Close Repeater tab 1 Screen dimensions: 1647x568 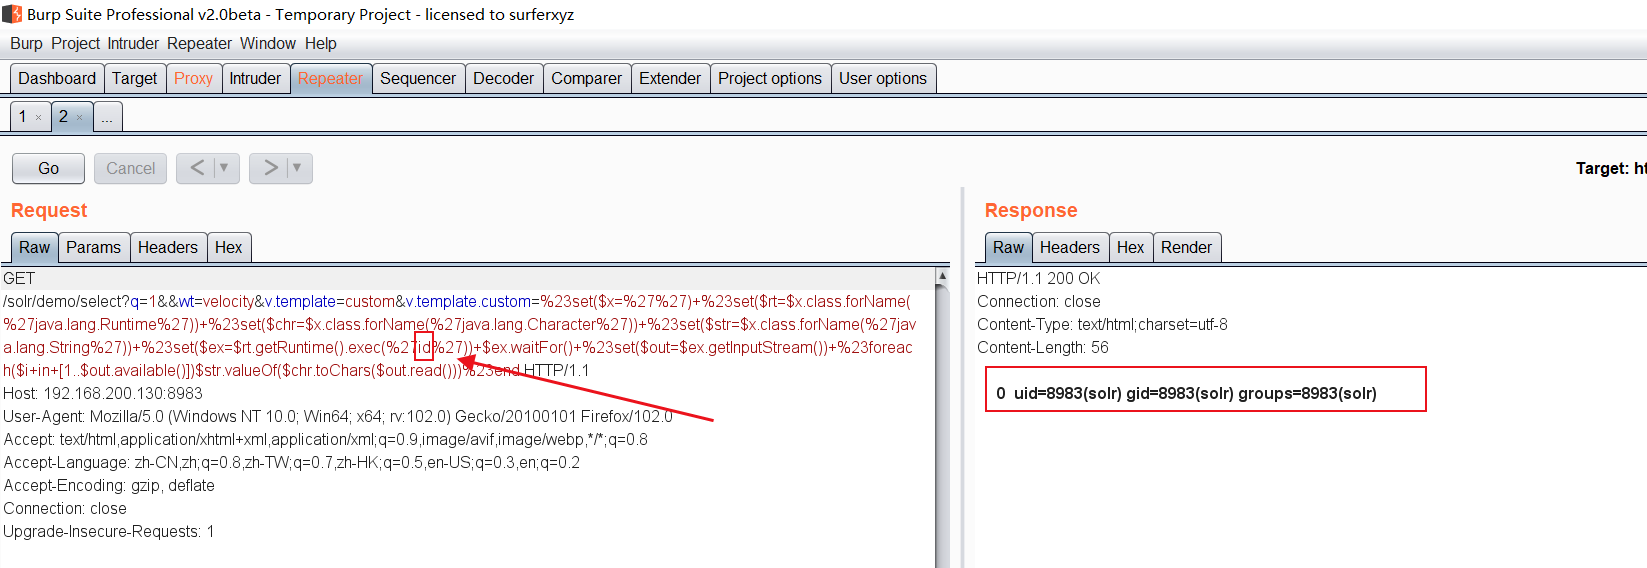(x=39, y=118)
